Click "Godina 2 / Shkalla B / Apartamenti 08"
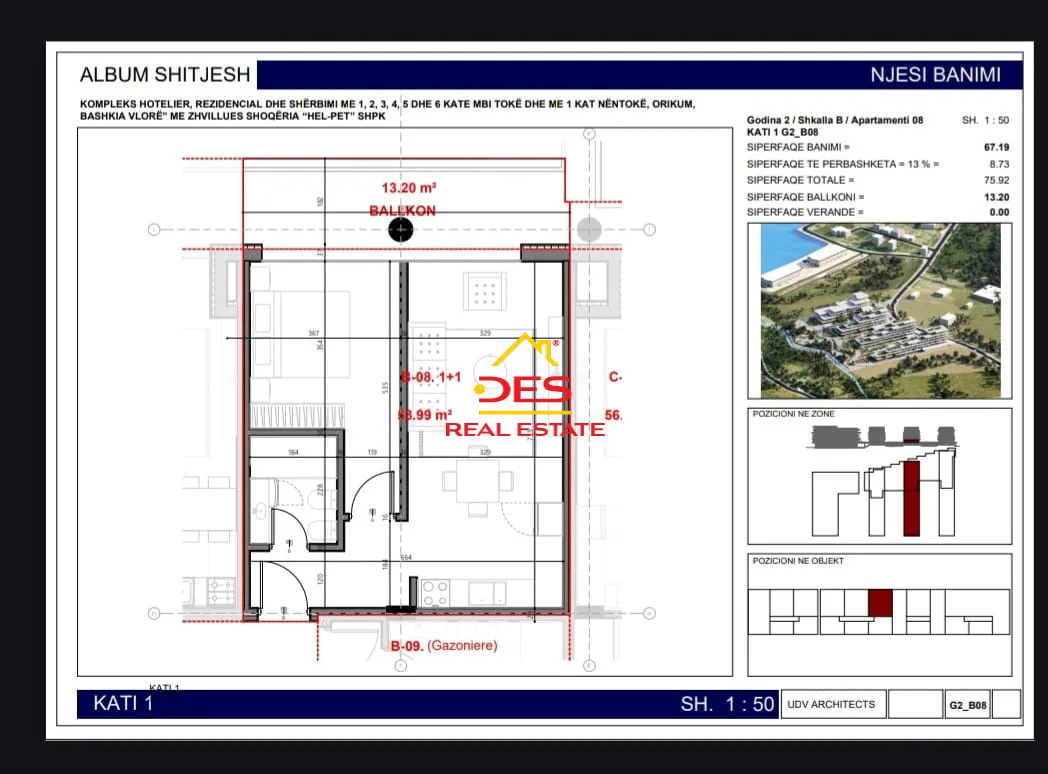This screenshot has width=1048, height=774. pos(835,120)
